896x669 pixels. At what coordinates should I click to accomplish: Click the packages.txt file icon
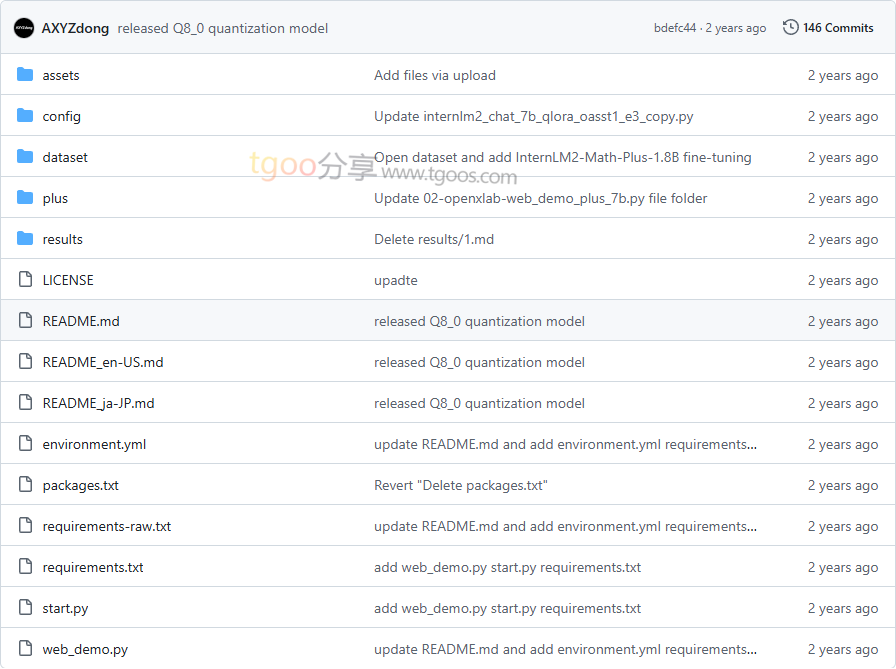(x=25, y=485)
